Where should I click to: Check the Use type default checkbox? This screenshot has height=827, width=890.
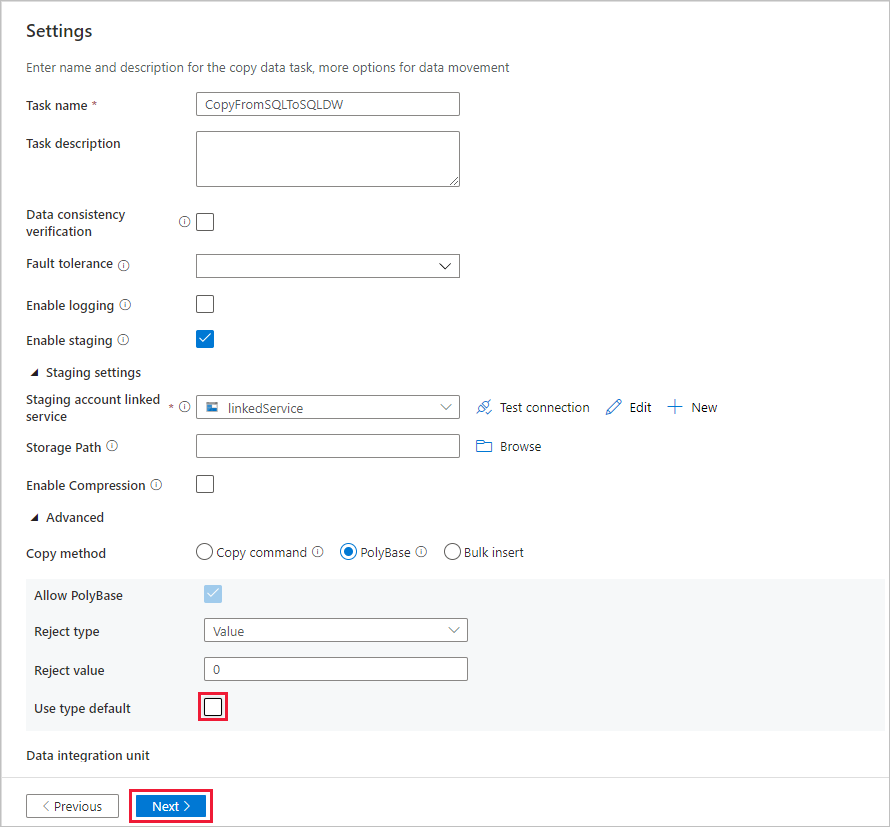pyautogui.click(x=213, y=706)
